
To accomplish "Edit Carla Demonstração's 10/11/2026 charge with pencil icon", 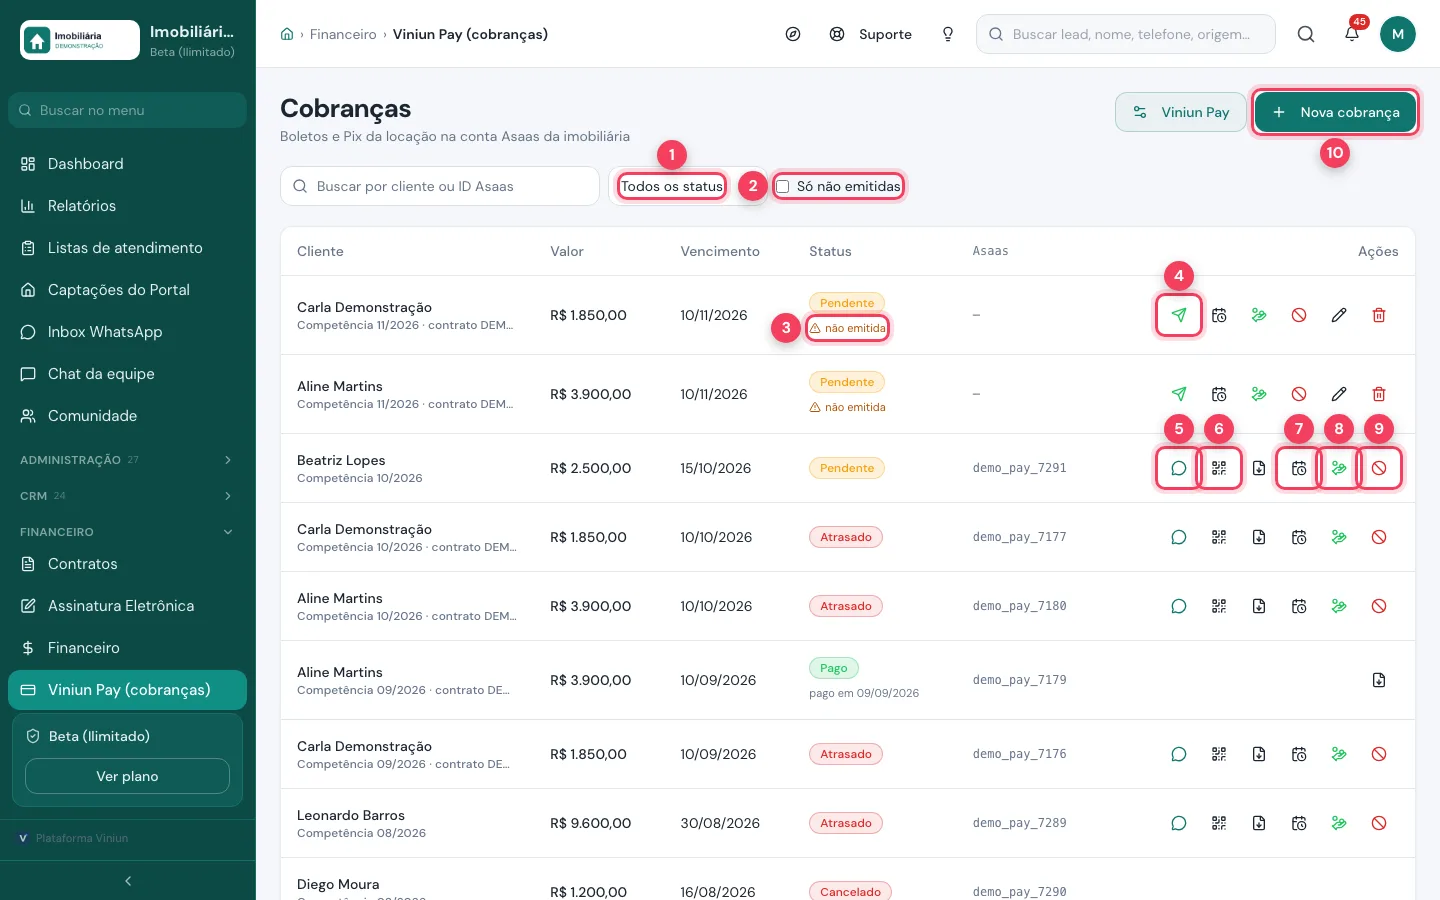I will (x=1339, y=315).
